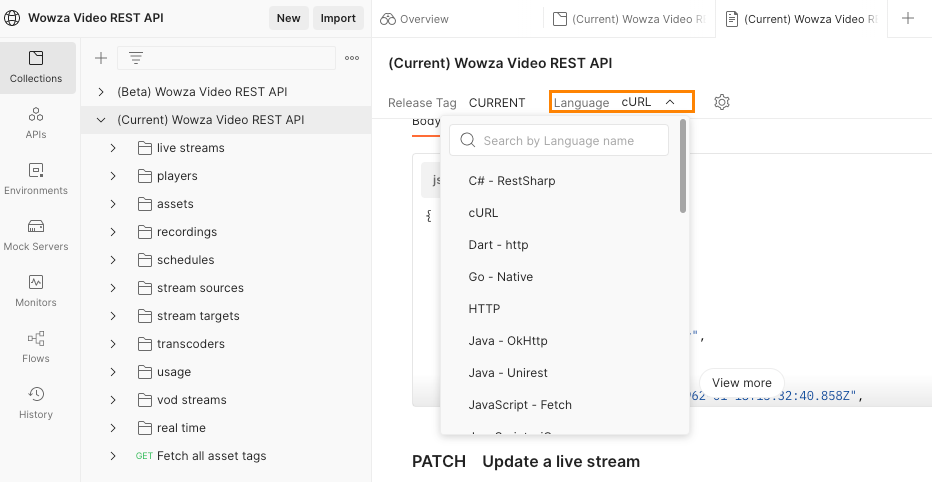Click the recordings folder icon
Image resolution: width=932 pixels, height=482 pixels.
144,232
